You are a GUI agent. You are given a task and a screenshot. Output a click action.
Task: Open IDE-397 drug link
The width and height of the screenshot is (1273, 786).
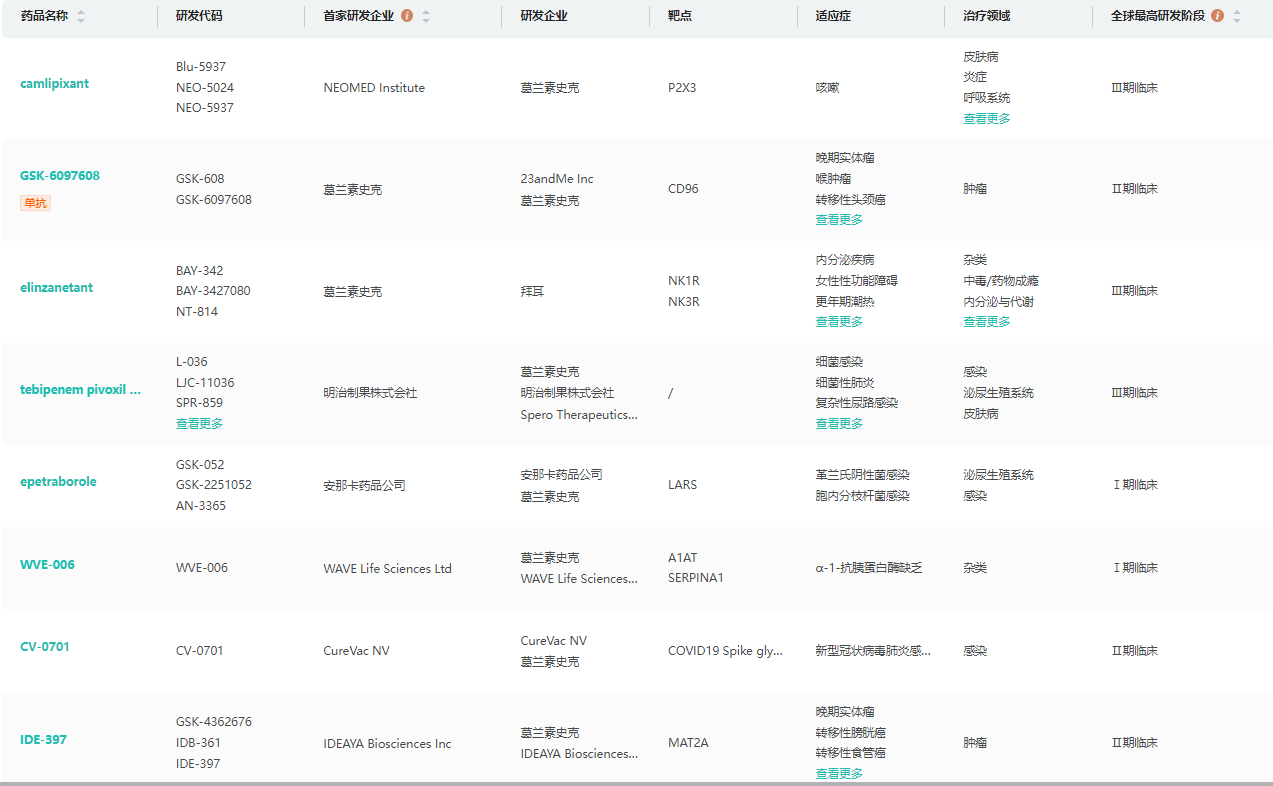[x=43, y=739]
